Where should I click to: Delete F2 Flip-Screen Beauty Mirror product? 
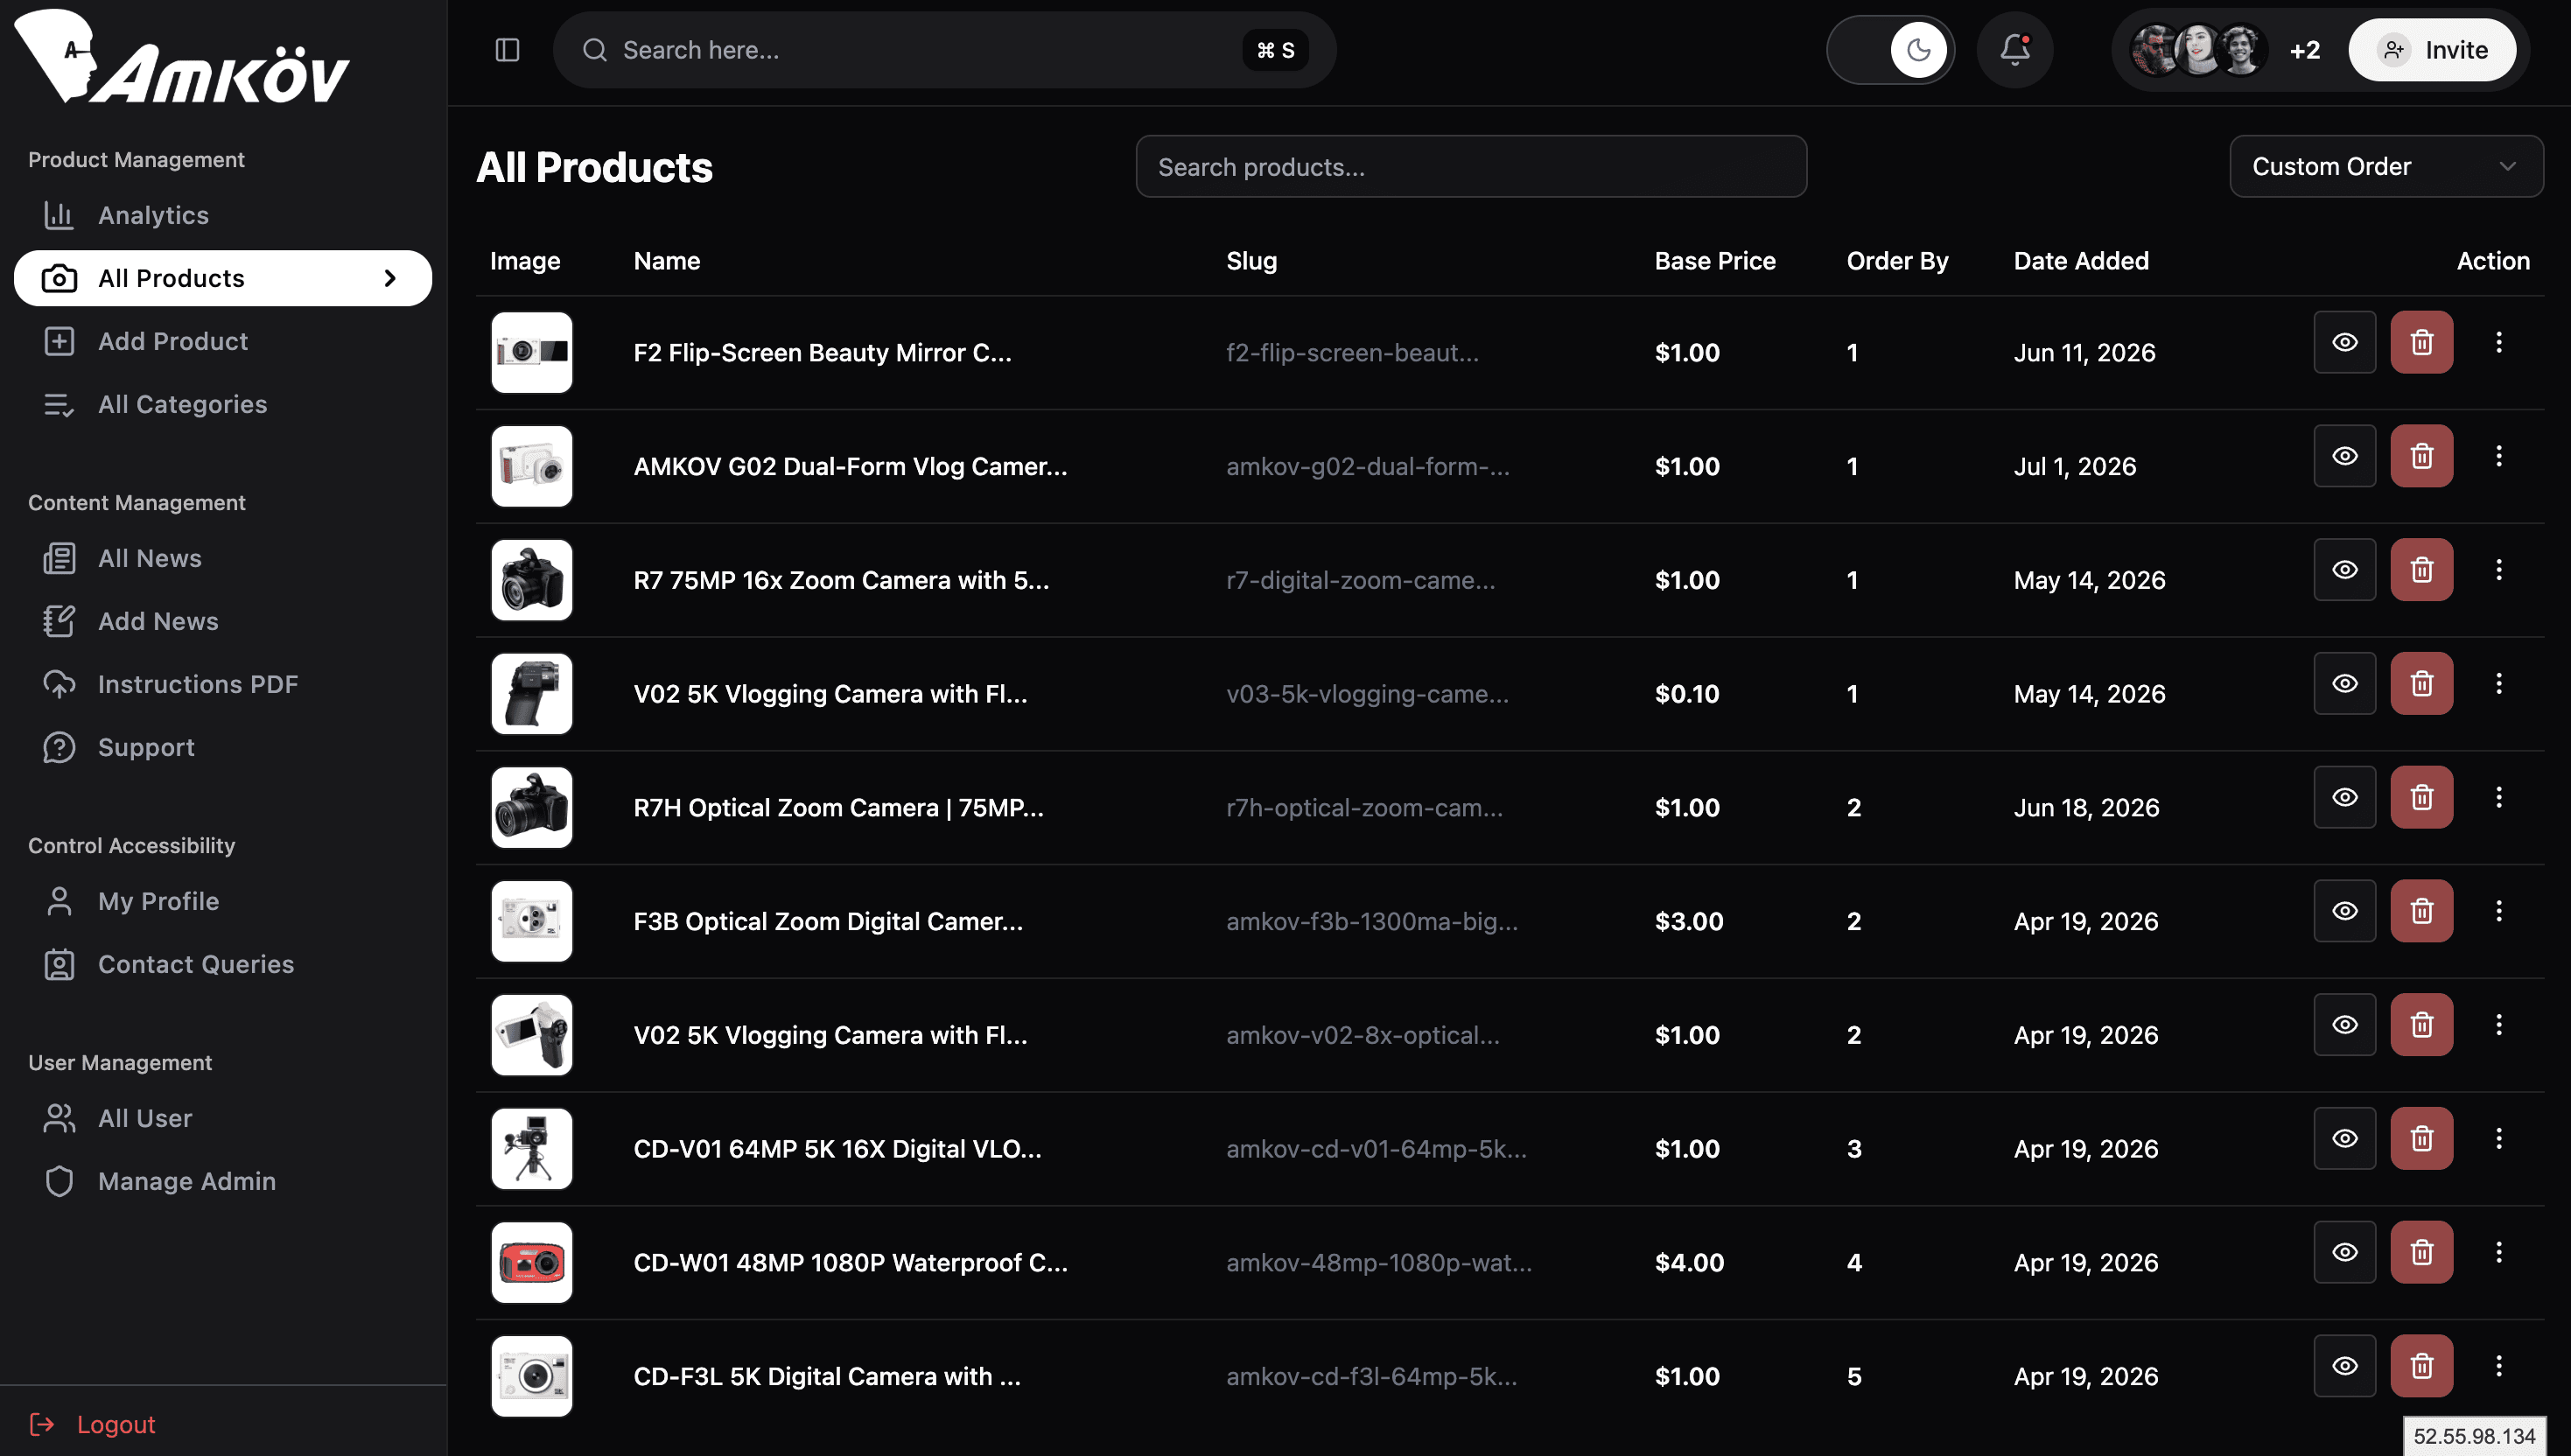[2421, 342]
